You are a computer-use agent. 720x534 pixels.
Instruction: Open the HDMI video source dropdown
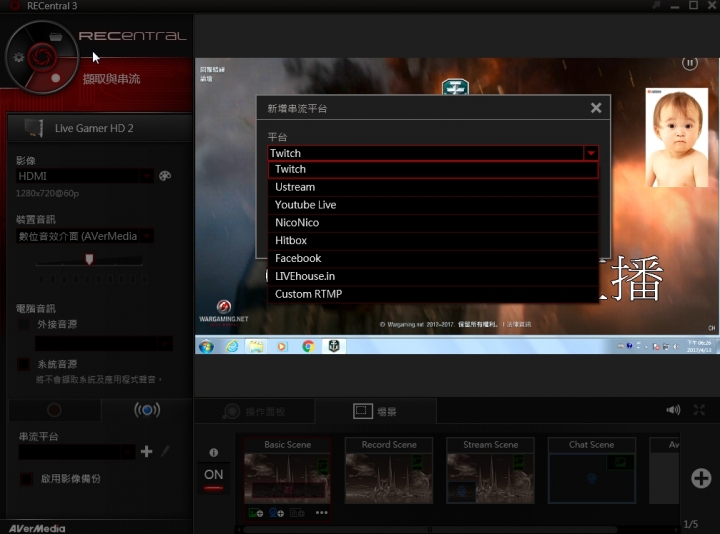click(x=84, y=176)
